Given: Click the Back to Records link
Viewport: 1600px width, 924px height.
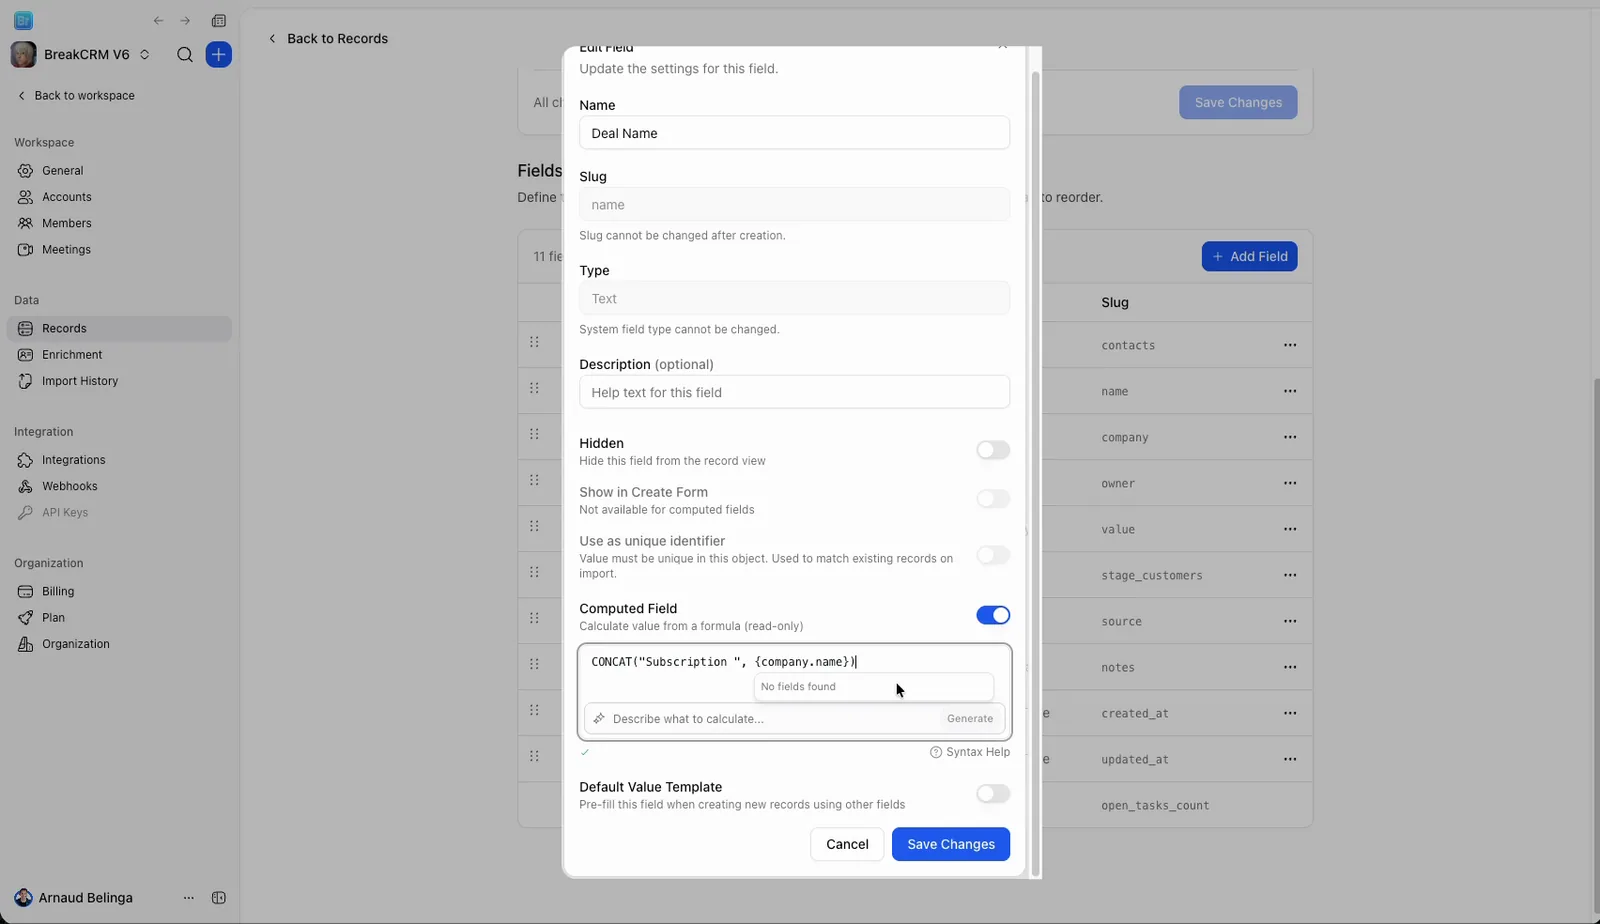Looking at the screenshot, I should point(328,39).
